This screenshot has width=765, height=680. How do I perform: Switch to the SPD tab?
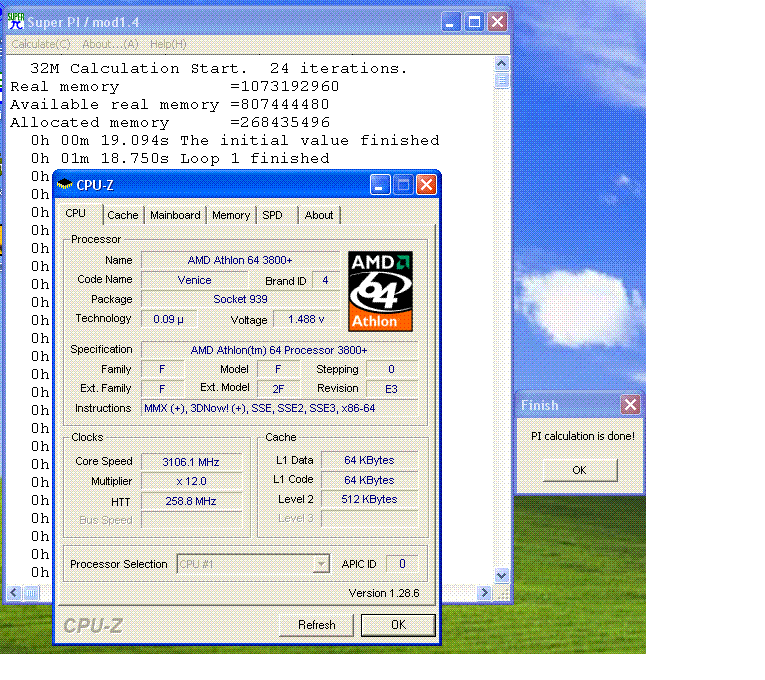click(x=272, y=215)
